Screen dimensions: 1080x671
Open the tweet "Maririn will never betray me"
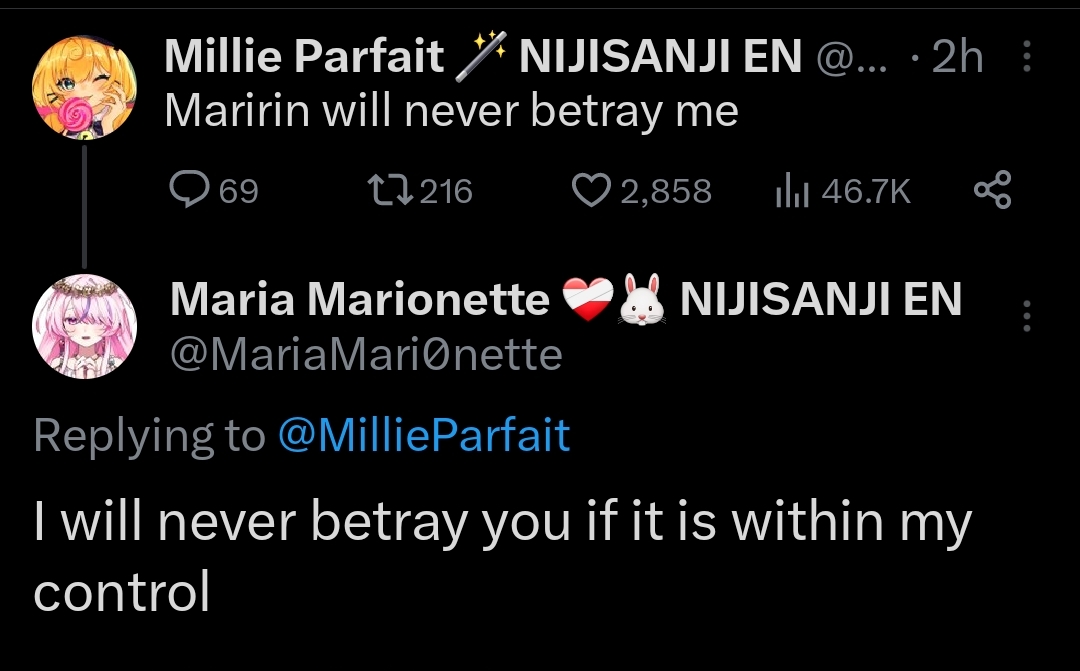pos(451,111)
